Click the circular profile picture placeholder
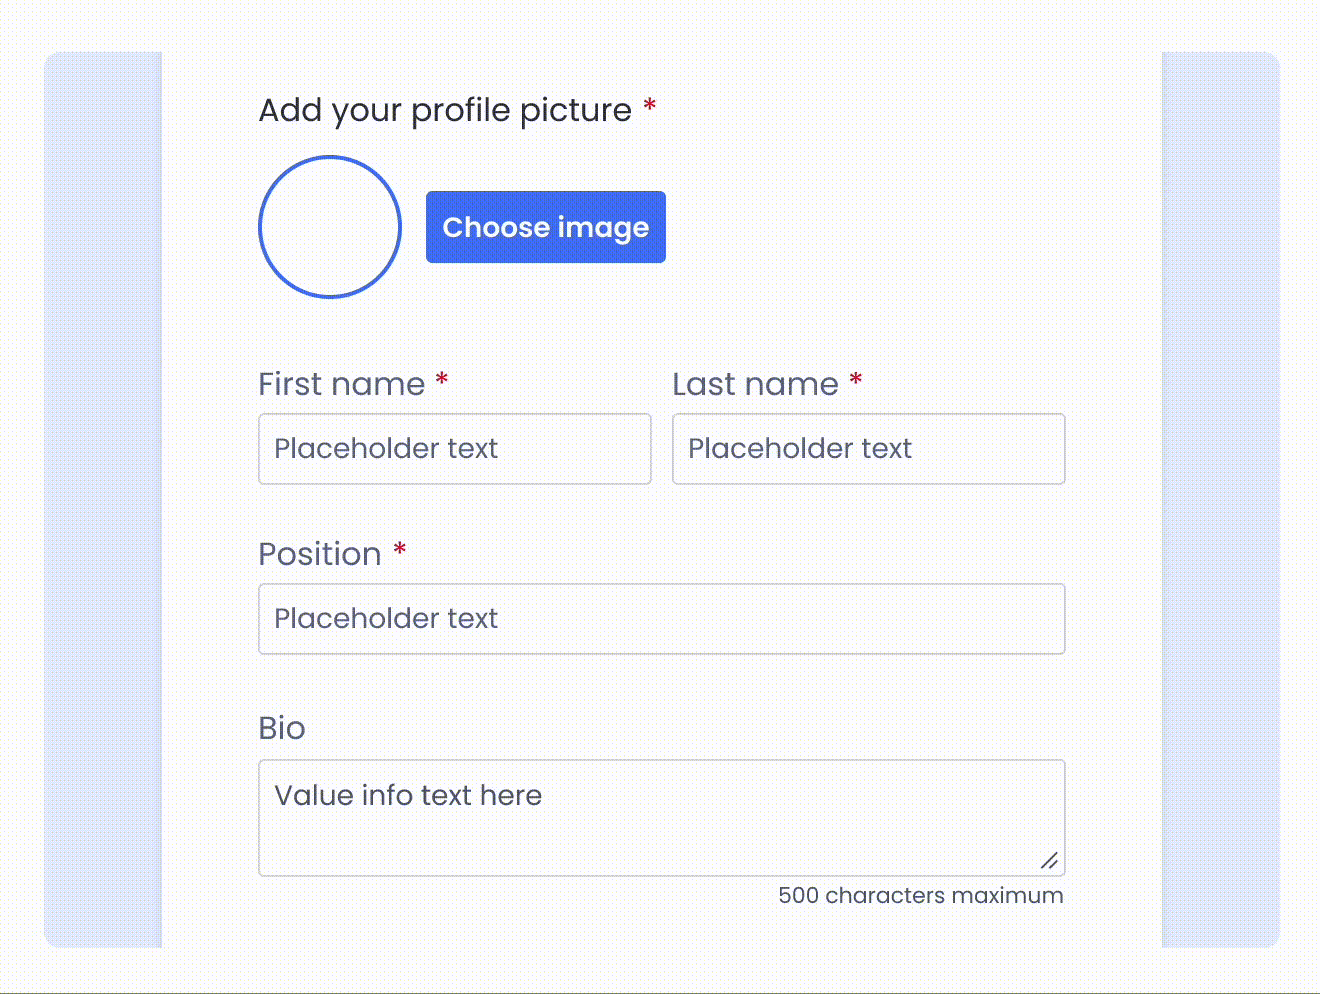 point(330,227)
